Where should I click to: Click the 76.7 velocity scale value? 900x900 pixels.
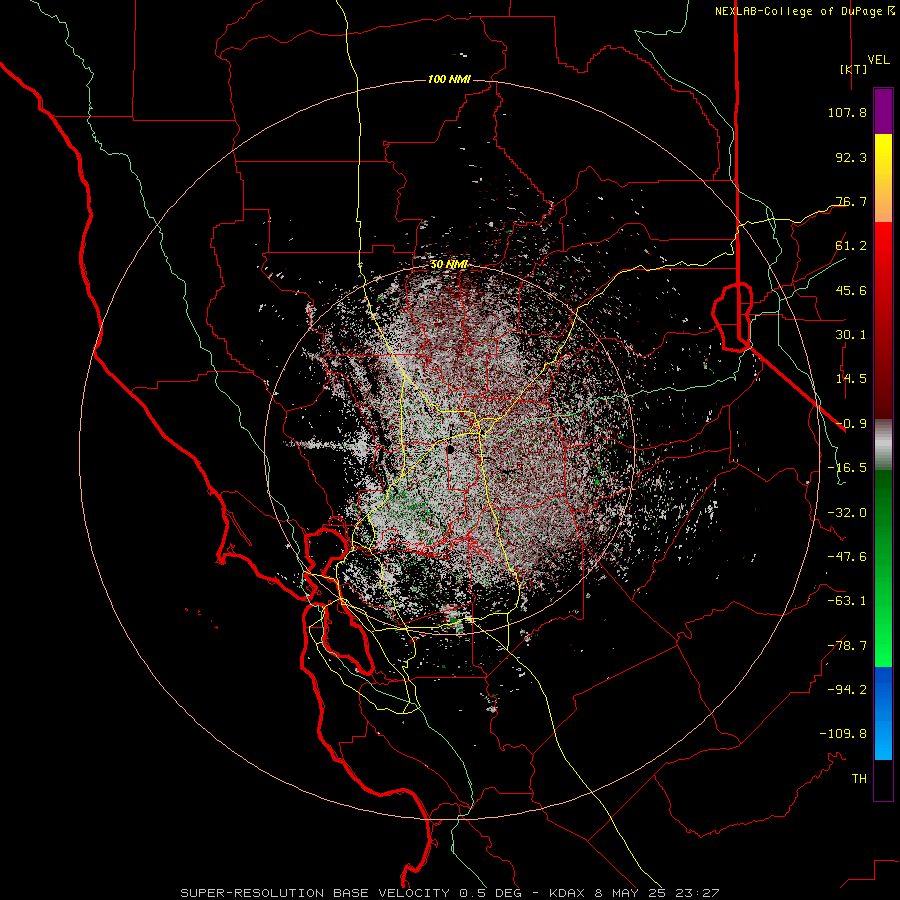851,201
